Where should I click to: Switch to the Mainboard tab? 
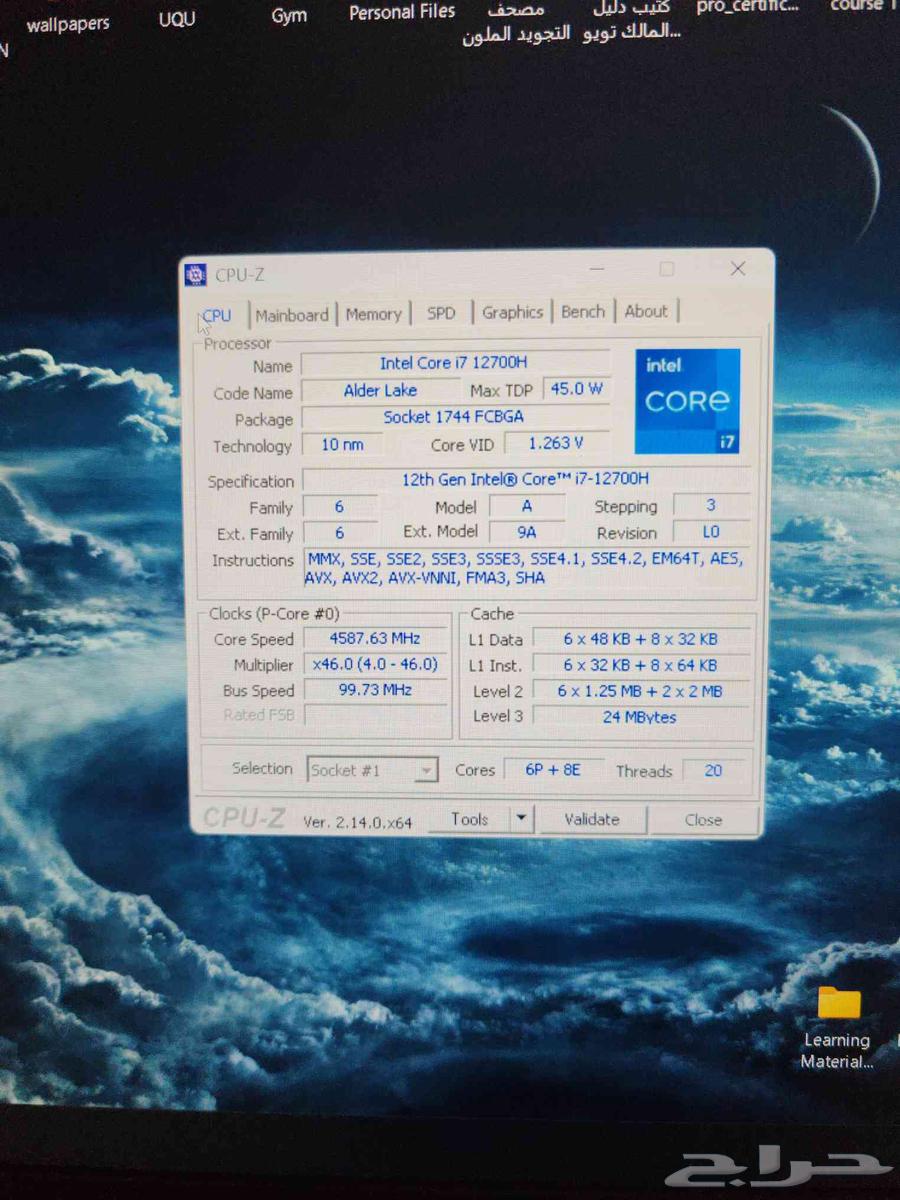[x=292, y=315]
